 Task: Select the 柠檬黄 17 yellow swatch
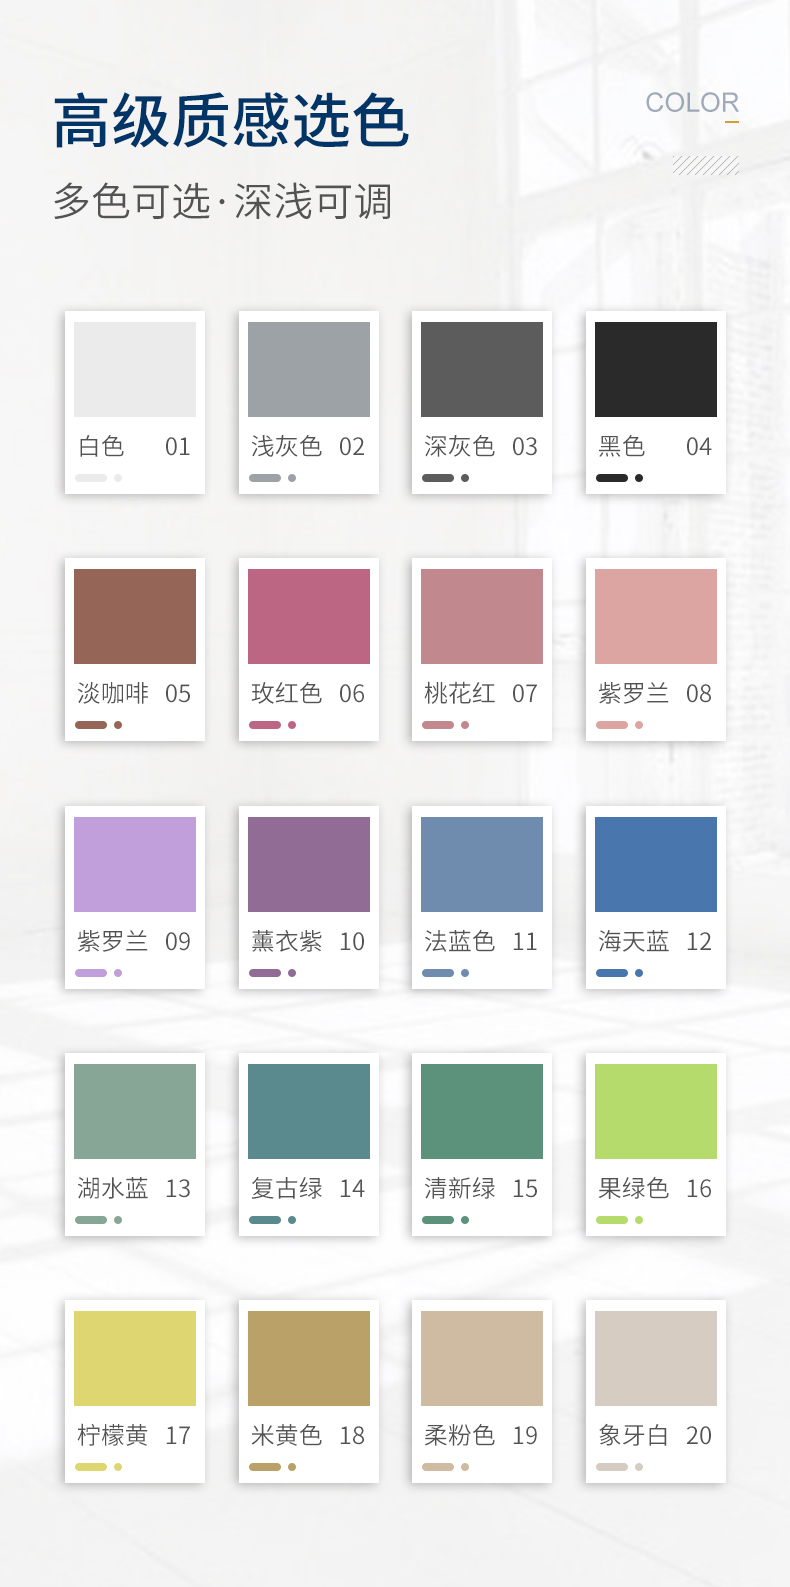(x=135, y=1358)
